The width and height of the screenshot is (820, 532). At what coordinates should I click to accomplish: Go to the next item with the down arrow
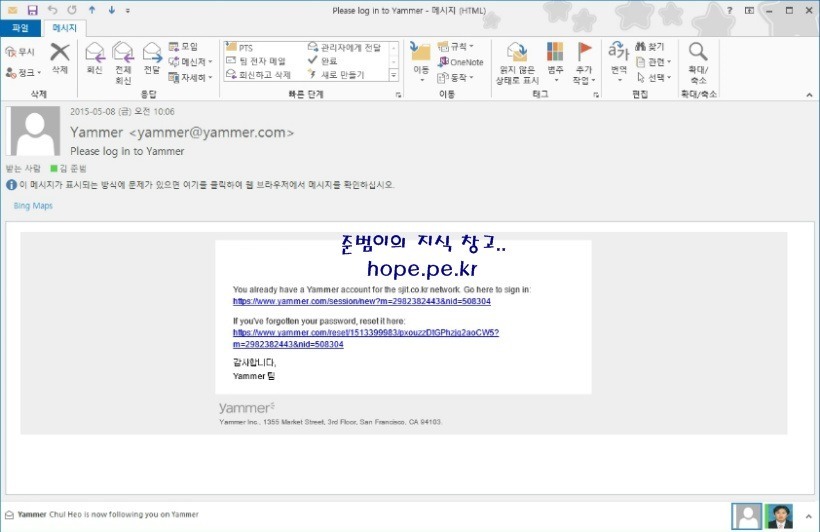tap(111, 10)
